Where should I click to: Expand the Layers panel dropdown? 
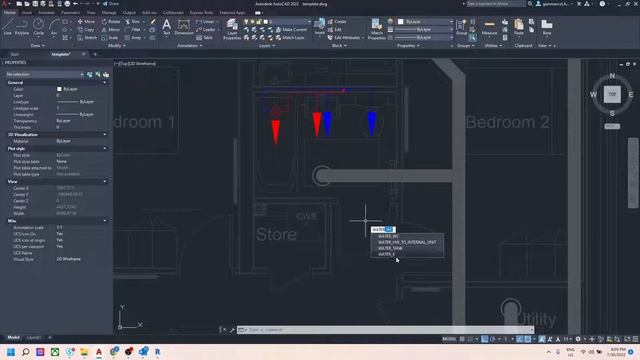click(267, 46)
